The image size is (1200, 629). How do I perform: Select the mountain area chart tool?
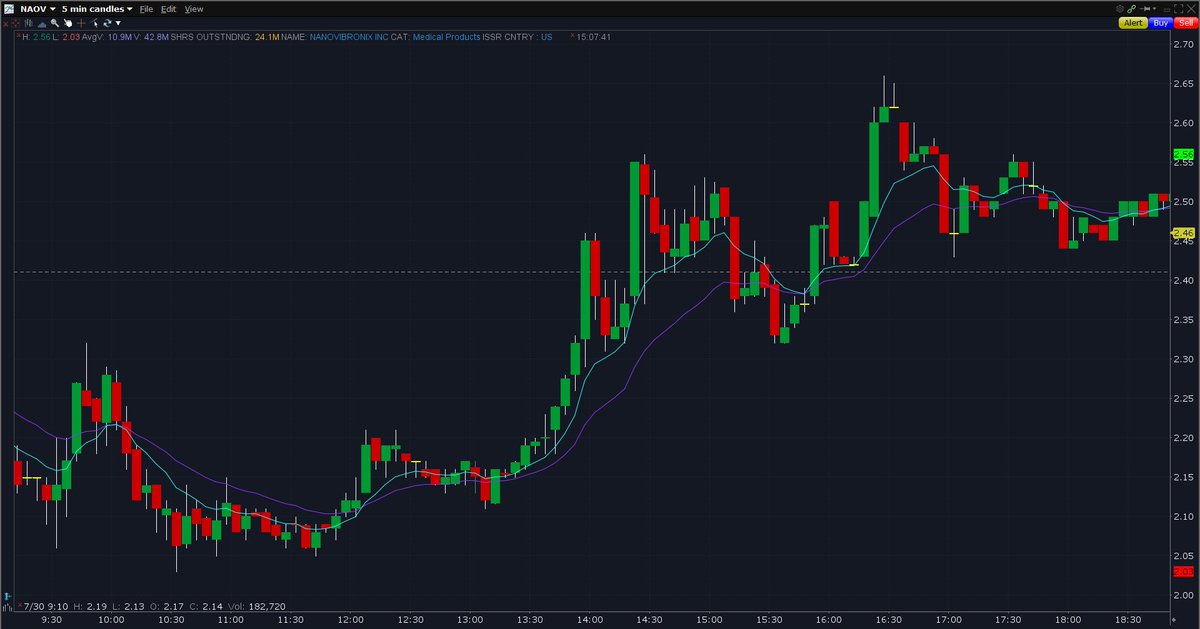click(x=42, y=24)
